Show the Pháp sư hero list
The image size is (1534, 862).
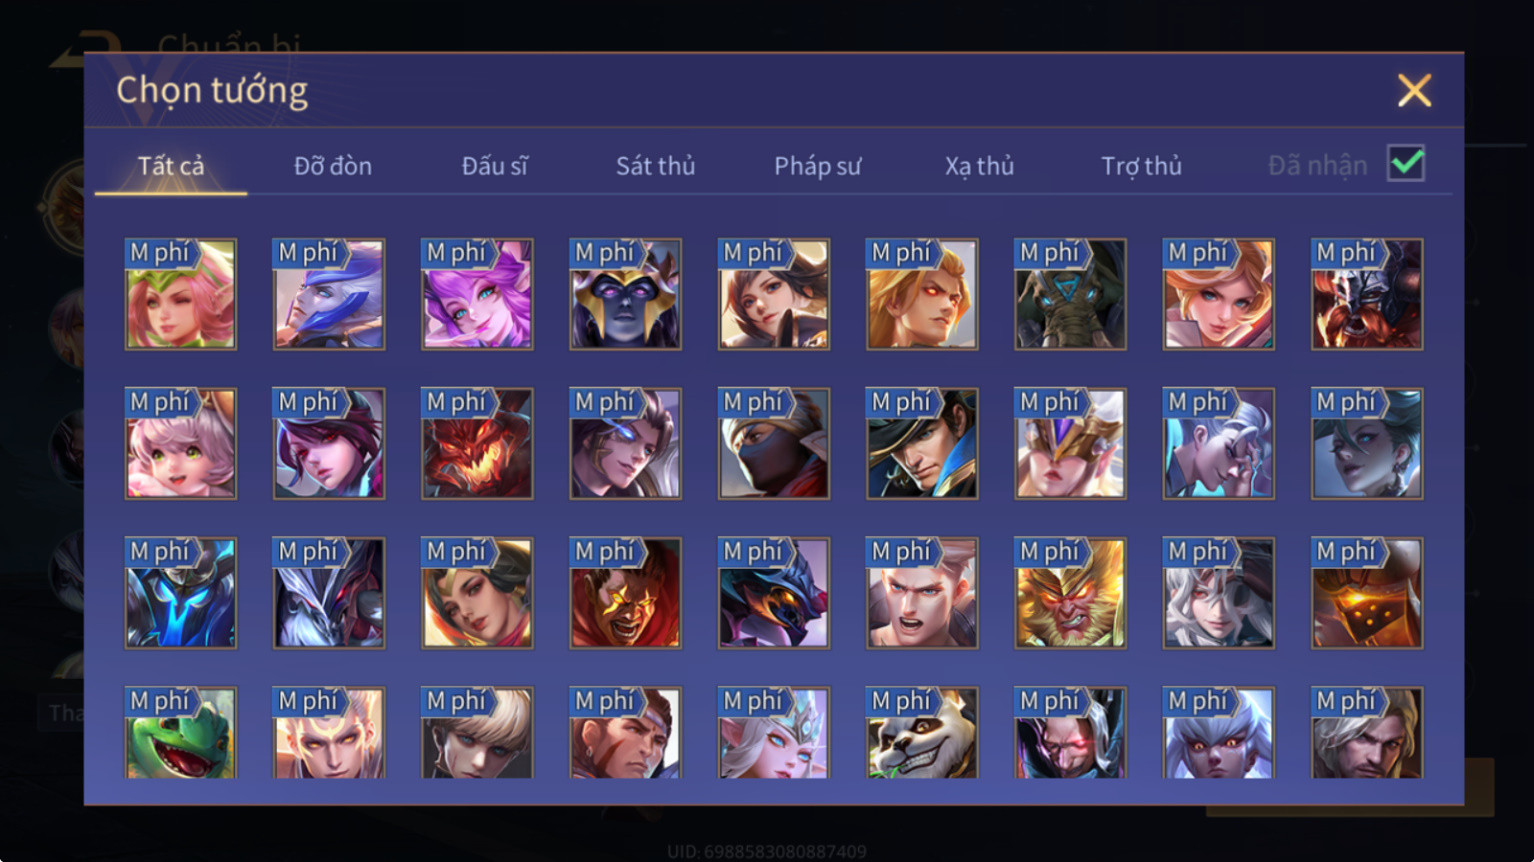click(818, 166)
